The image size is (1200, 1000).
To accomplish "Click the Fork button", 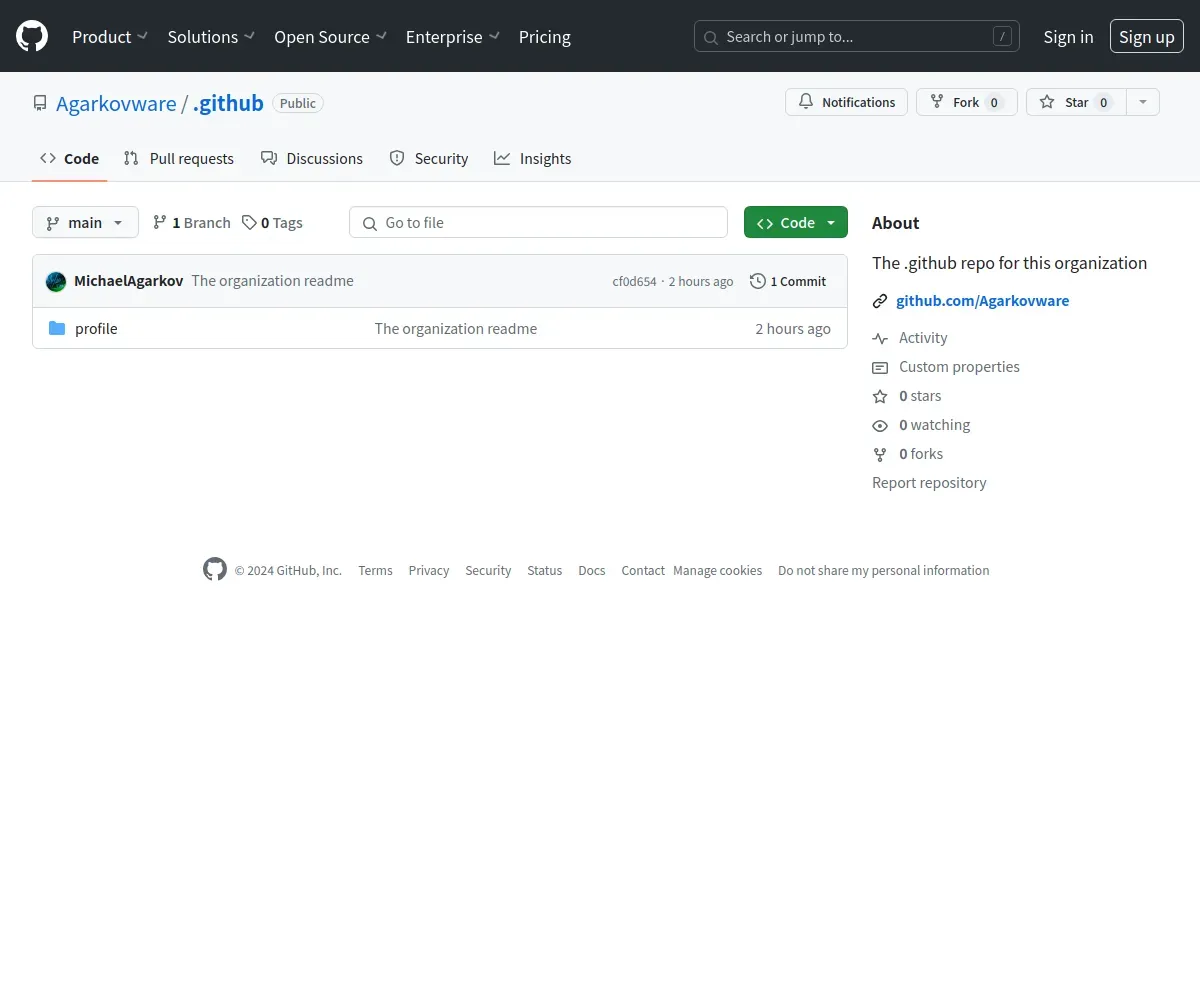I will tap(967, 102).
